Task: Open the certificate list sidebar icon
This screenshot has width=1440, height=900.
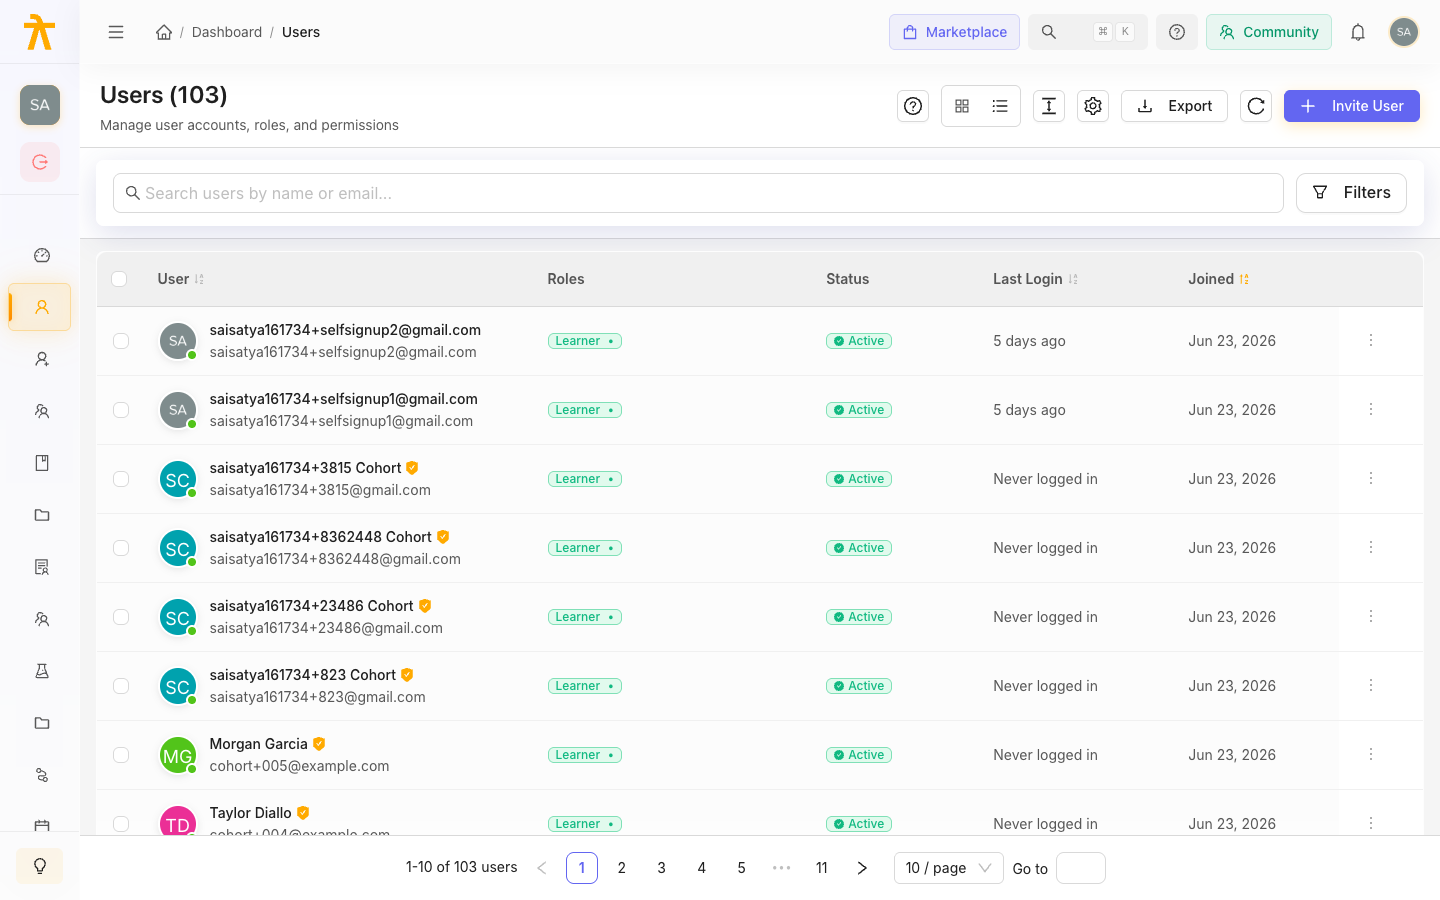Action: [x=41, y=567]
